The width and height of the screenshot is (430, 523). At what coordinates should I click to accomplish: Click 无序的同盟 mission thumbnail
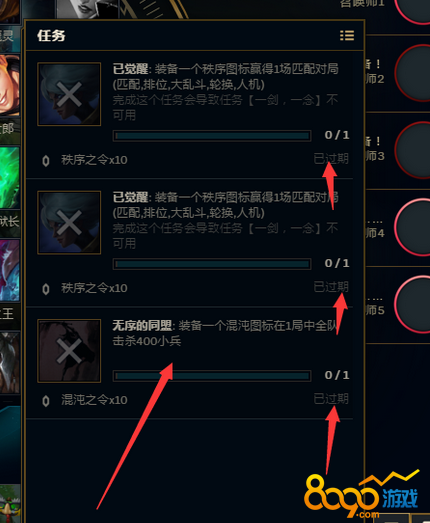click(x=69, y=351)
